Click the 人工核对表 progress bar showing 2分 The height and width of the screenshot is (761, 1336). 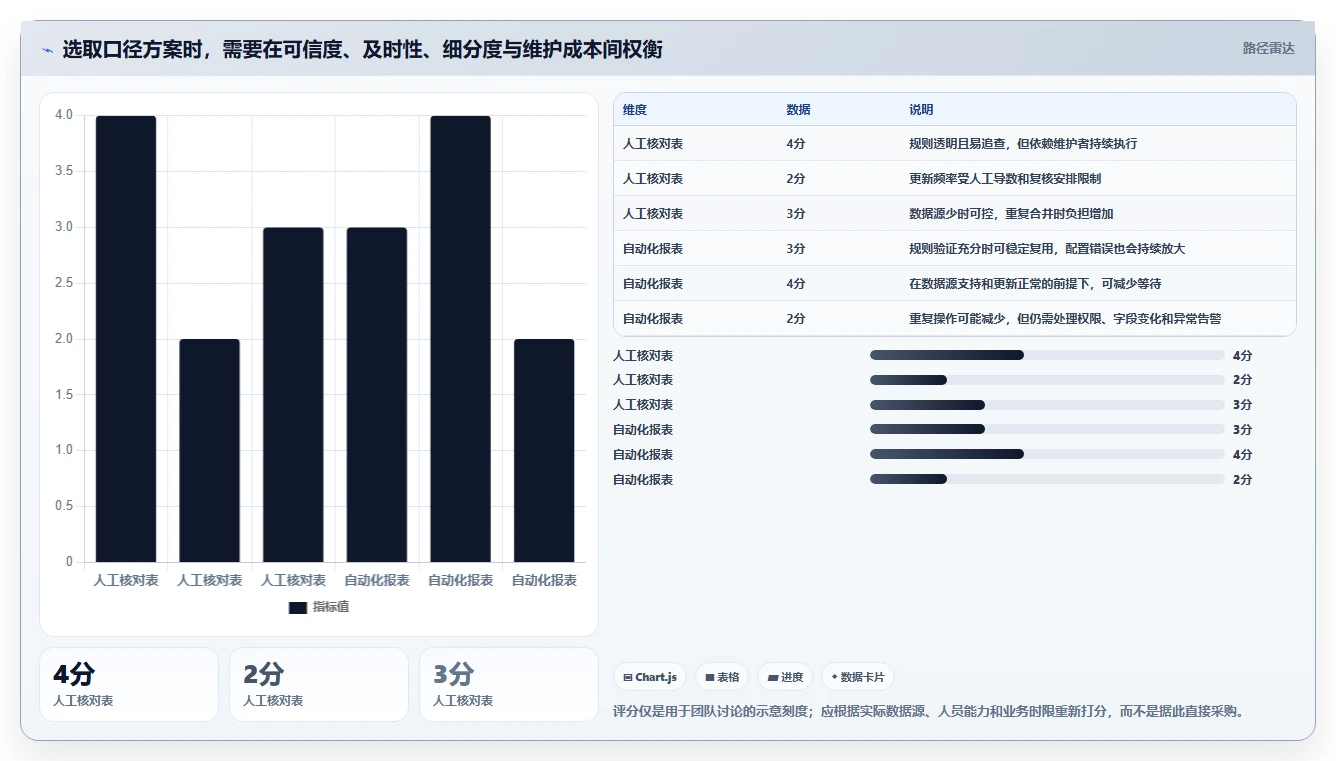click(1047, 380)
